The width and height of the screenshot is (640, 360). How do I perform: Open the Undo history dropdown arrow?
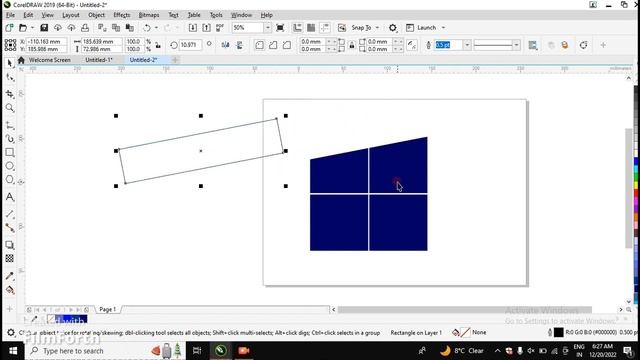click(156, 28)
